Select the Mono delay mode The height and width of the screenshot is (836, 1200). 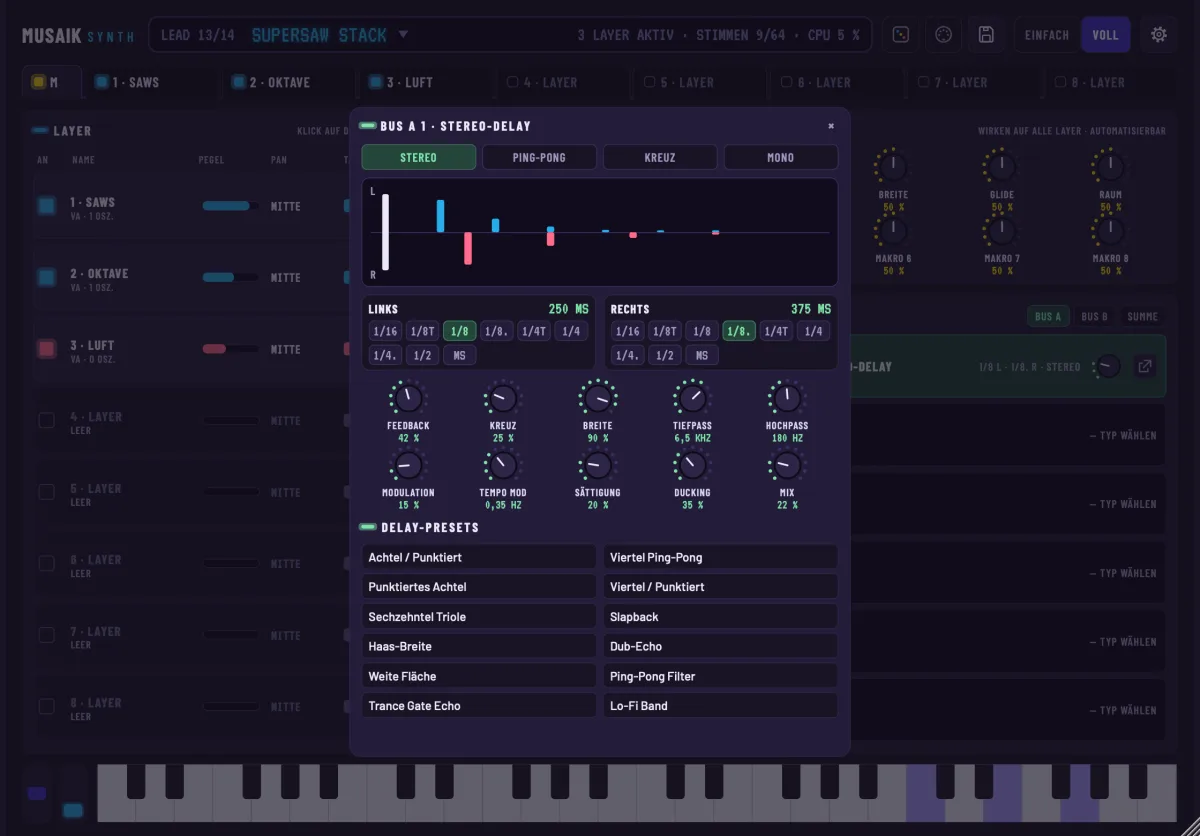[x=781, y=157]
